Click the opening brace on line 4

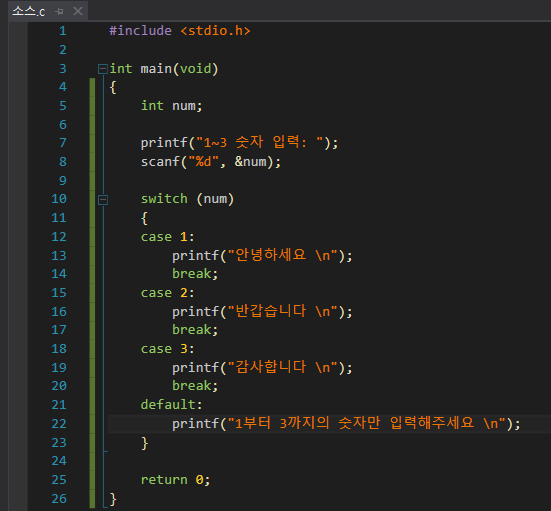[x=113, y=87]
